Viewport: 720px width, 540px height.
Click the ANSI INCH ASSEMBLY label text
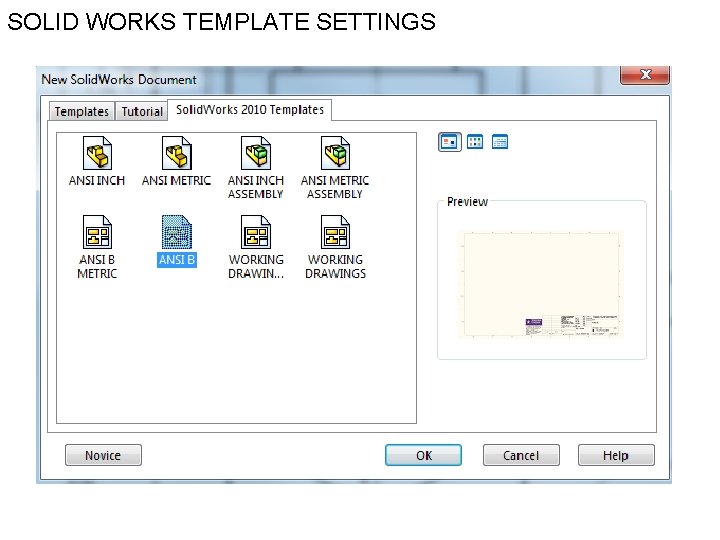[x=256, y=187]
